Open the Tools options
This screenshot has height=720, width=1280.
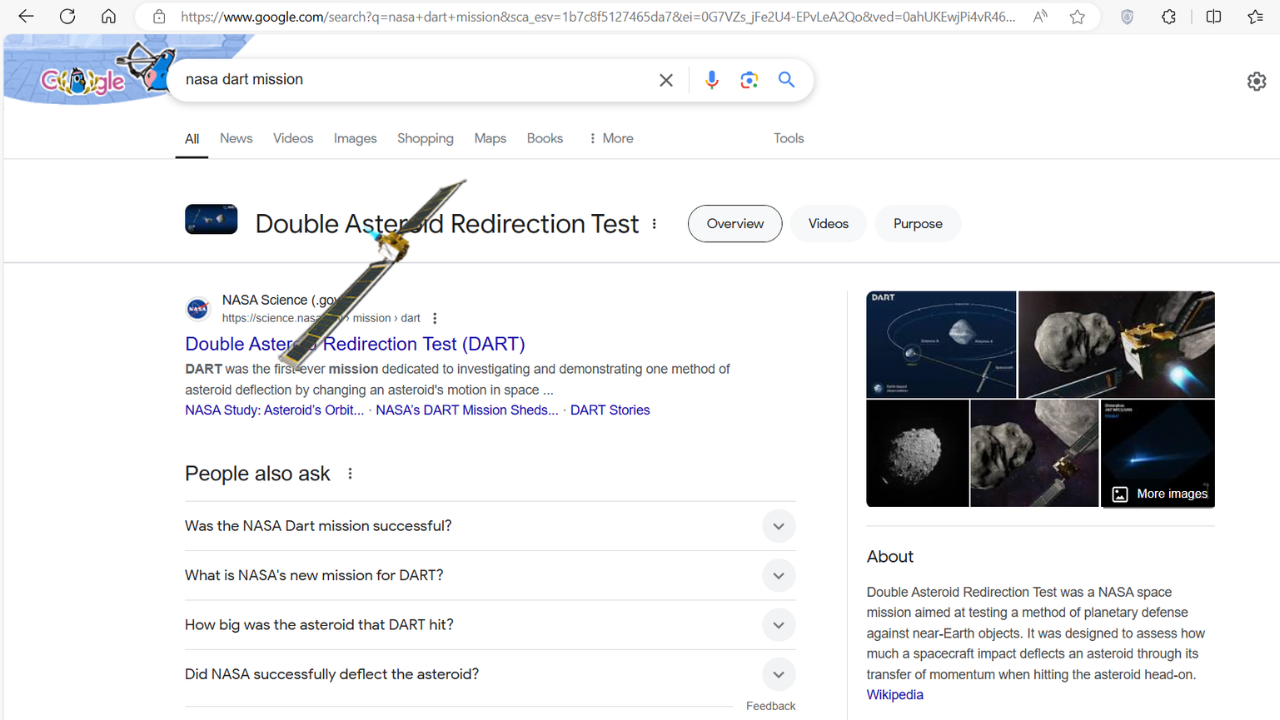789,138
